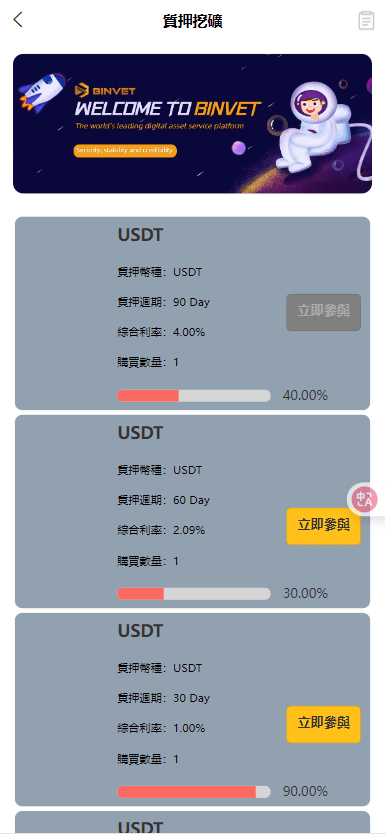Tap the floating translate icon
The image size is (386, 834).
364,499
